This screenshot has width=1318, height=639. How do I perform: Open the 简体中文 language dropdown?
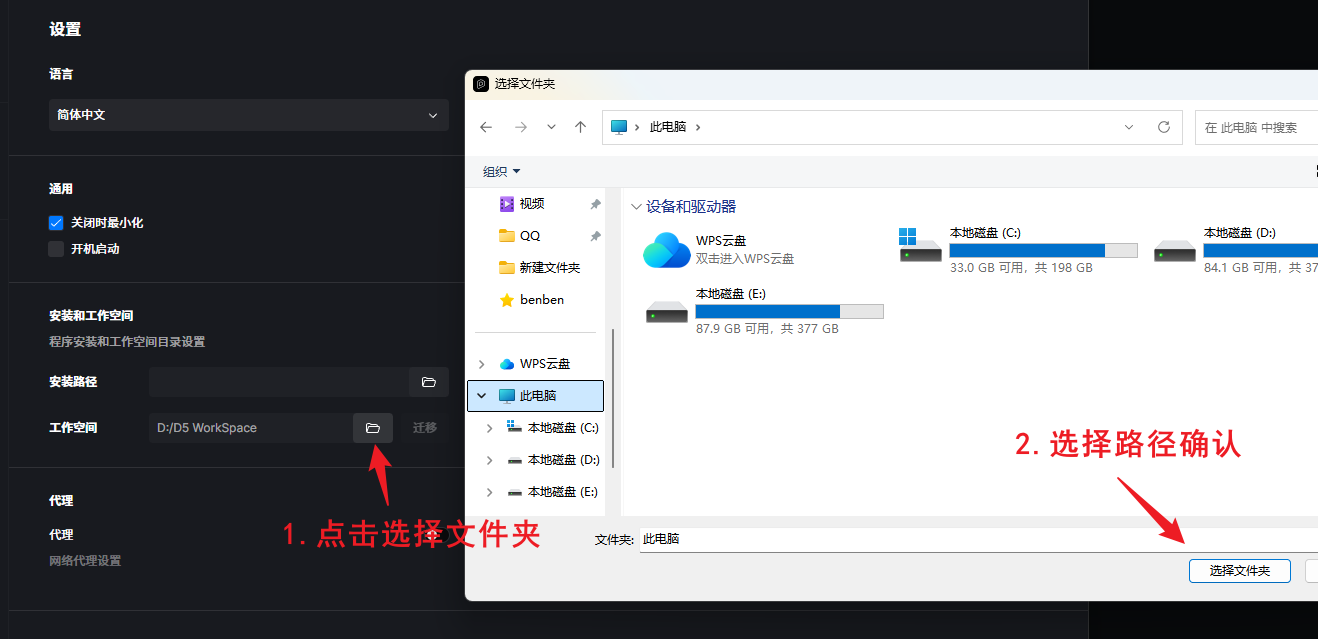(248, 115)
